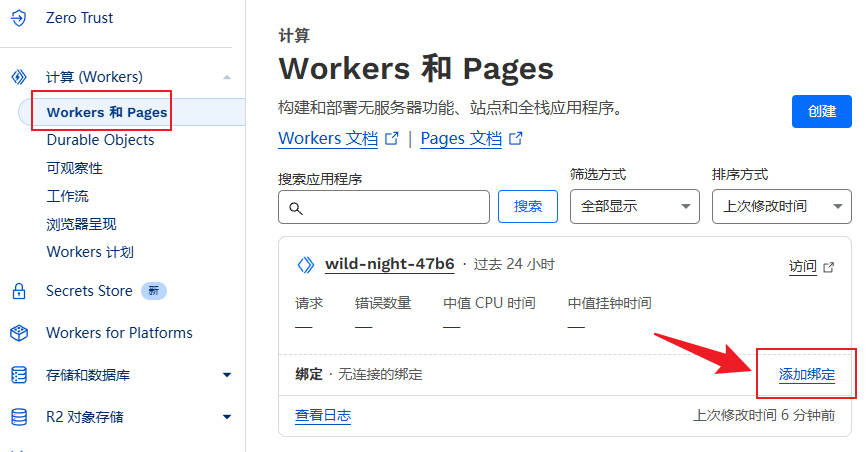Click the external link icon next to 访问
Viewport: 868px width, 452px height.
pyautogui.click(x=828, y=267)
